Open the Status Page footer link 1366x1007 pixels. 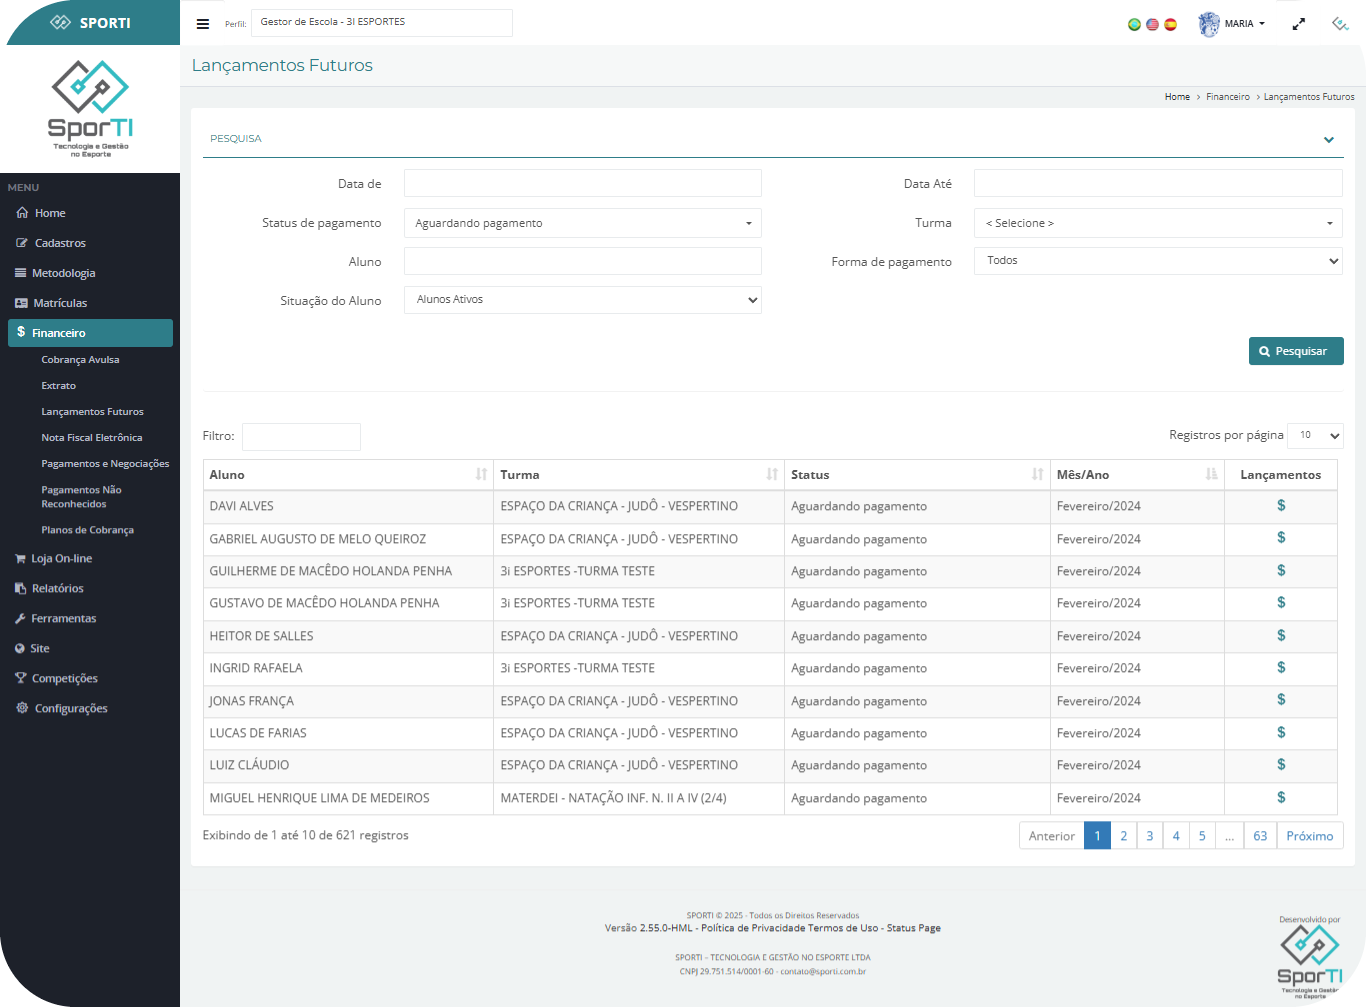pos(913,928)
